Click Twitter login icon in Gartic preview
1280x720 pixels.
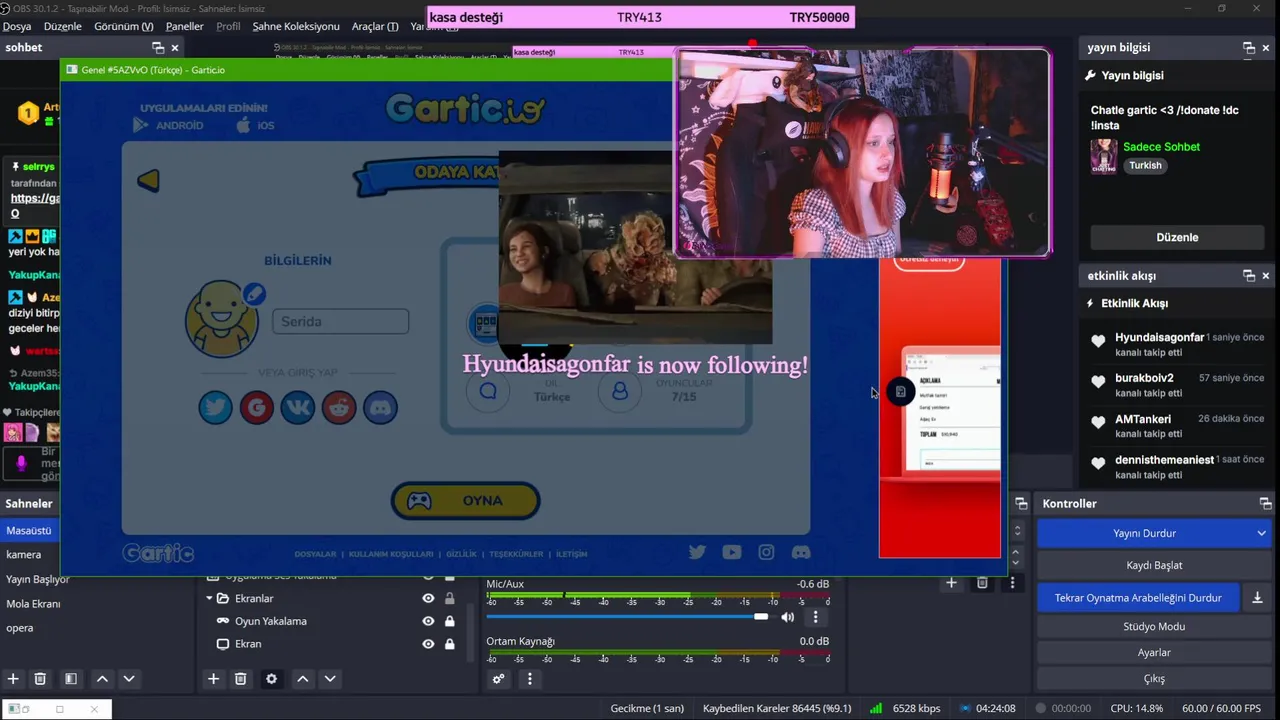click(215, 407)
